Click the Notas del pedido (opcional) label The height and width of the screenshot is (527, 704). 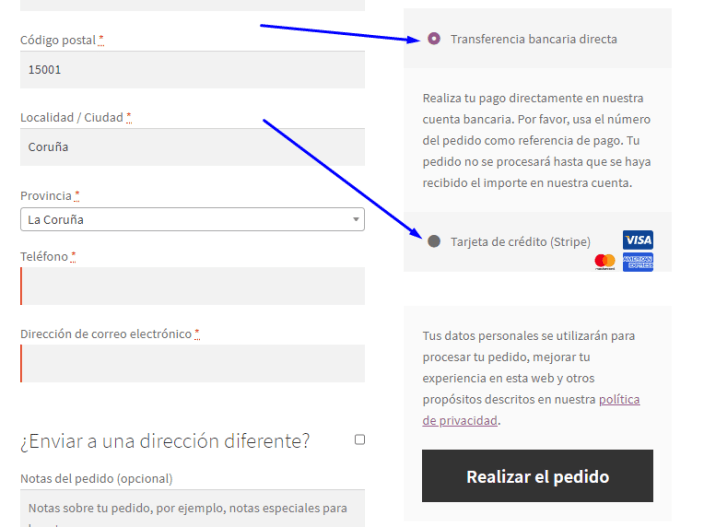pos(97,479)
